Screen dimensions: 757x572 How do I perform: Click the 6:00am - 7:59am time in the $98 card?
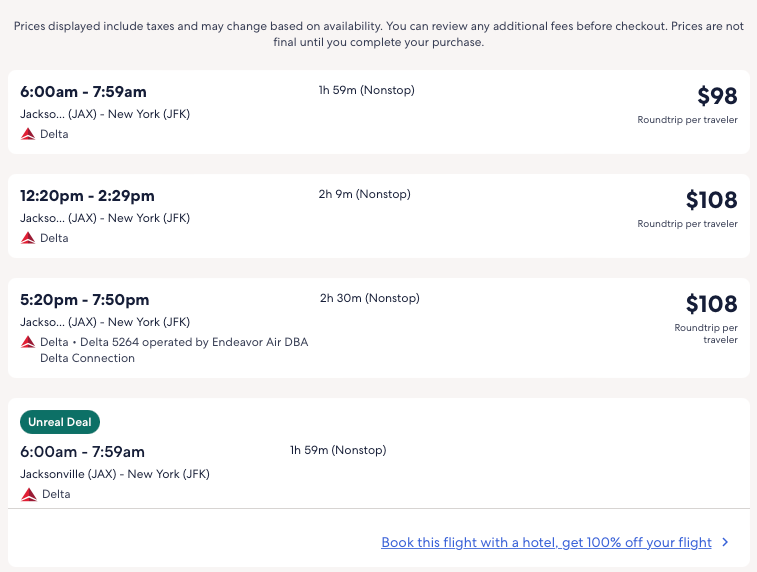pos(82,92)
